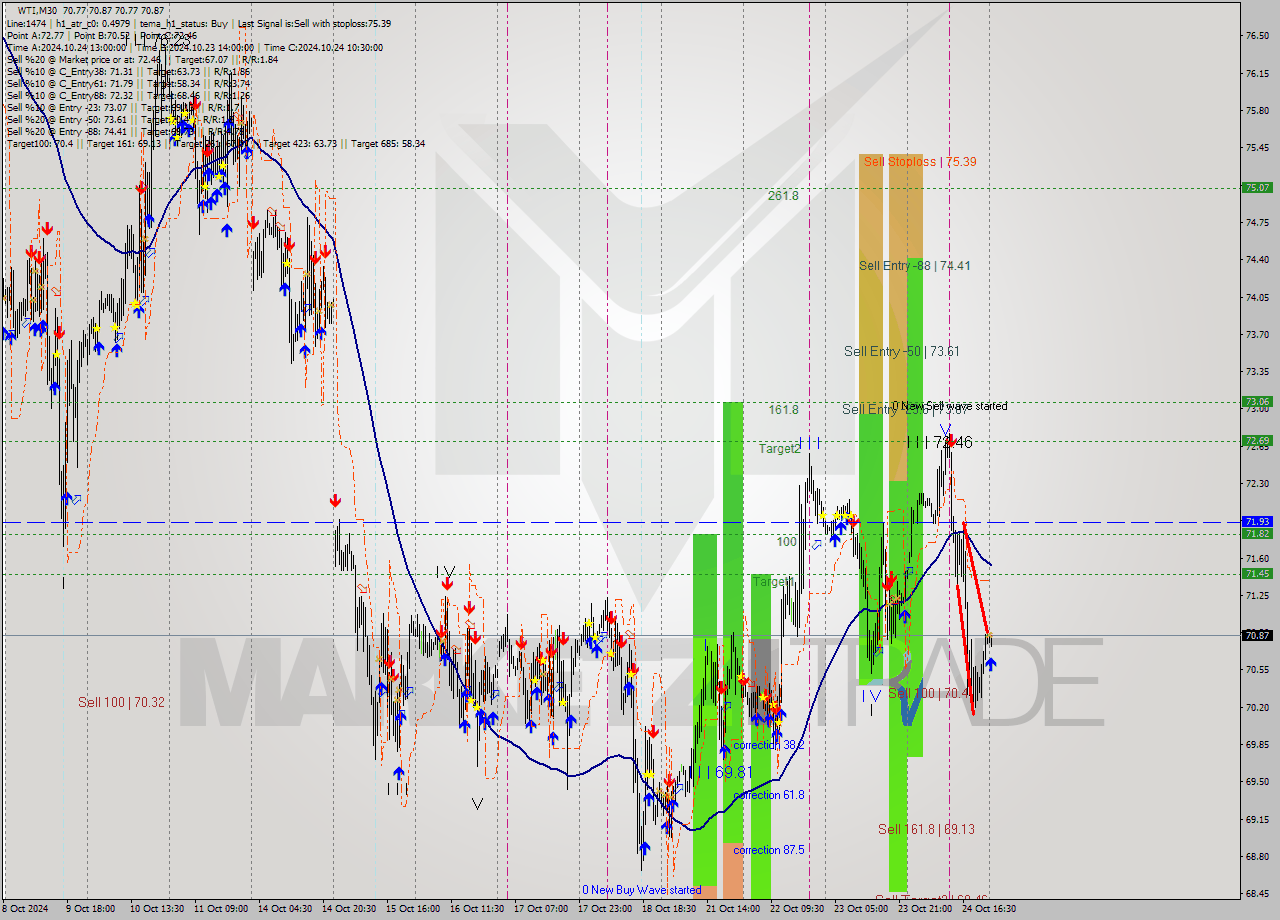
Task: Click the green 72.69 price tag
Action: point(1257,440)
